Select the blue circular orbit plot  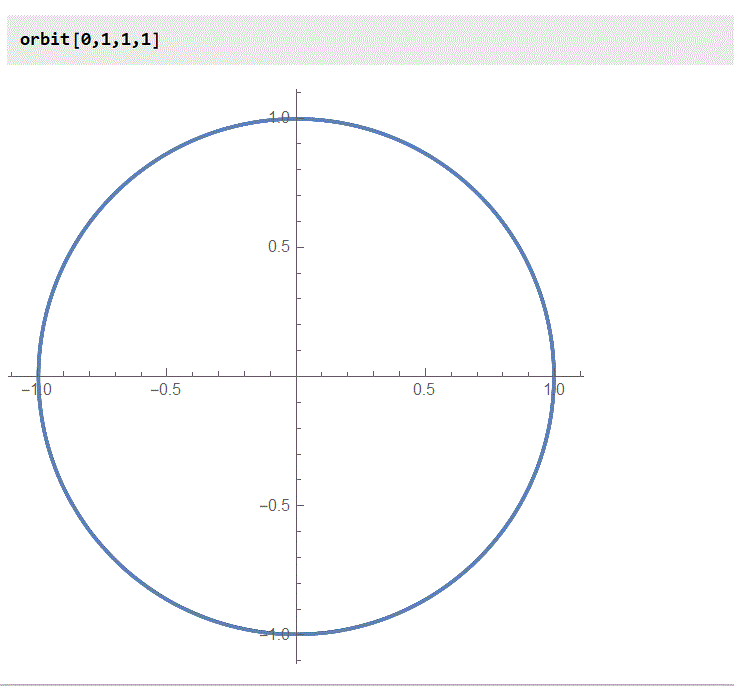296,376
